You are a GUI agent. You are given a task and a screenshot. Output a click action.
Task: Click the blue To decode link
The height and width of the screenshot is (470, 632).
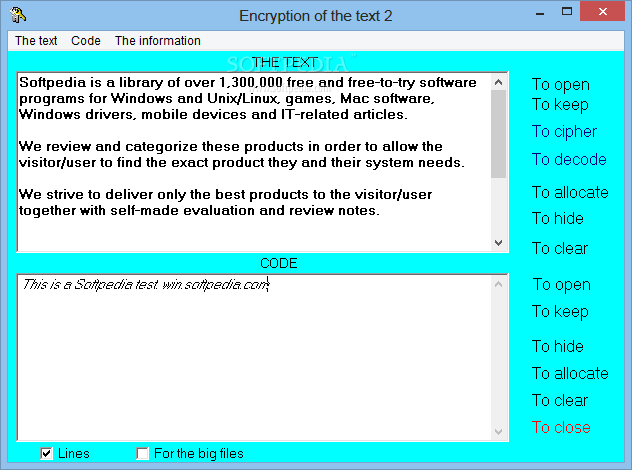[x=569, y=160]
